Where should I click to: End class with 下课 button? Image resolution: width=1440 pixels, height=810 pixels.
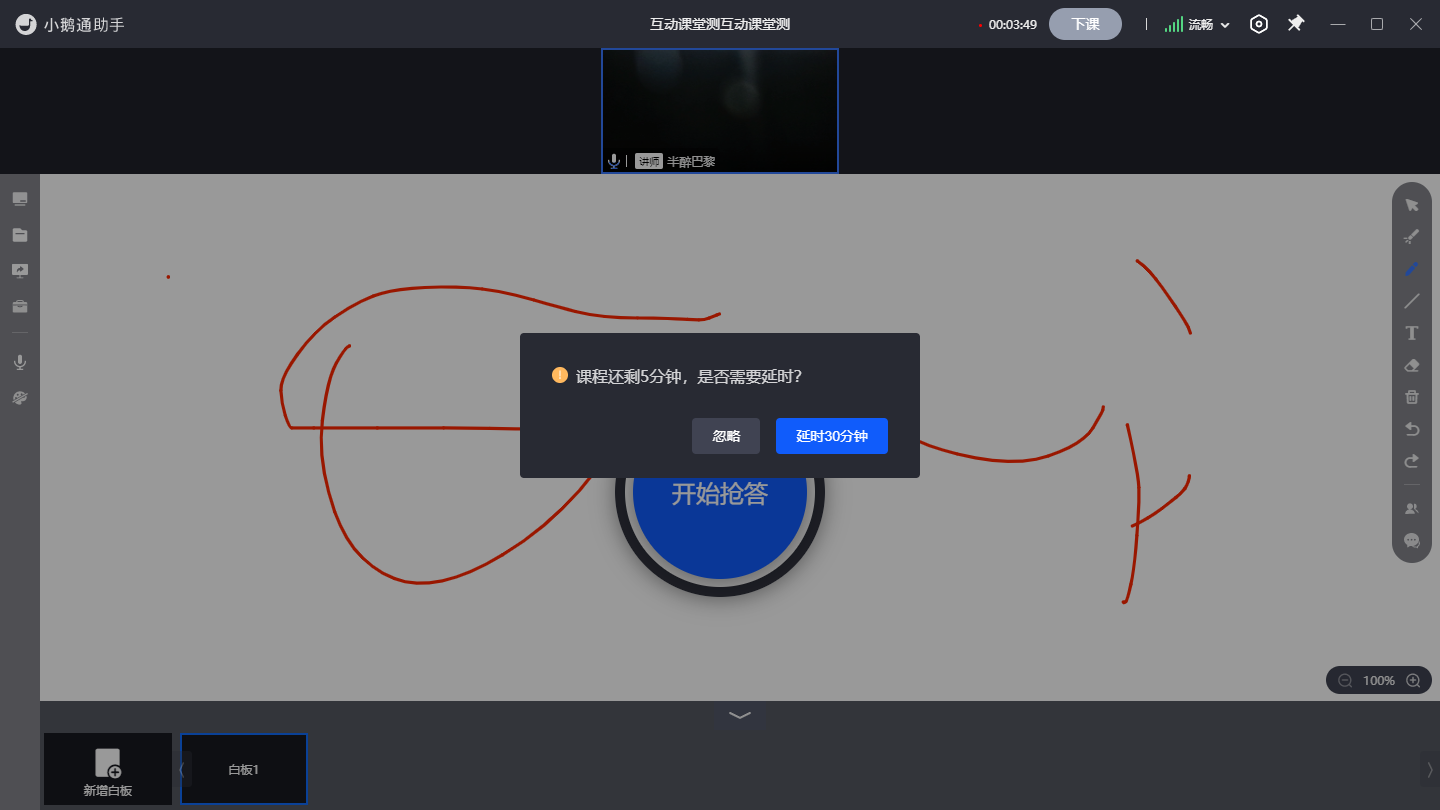pyautogui.click(x=1085, y=24)
